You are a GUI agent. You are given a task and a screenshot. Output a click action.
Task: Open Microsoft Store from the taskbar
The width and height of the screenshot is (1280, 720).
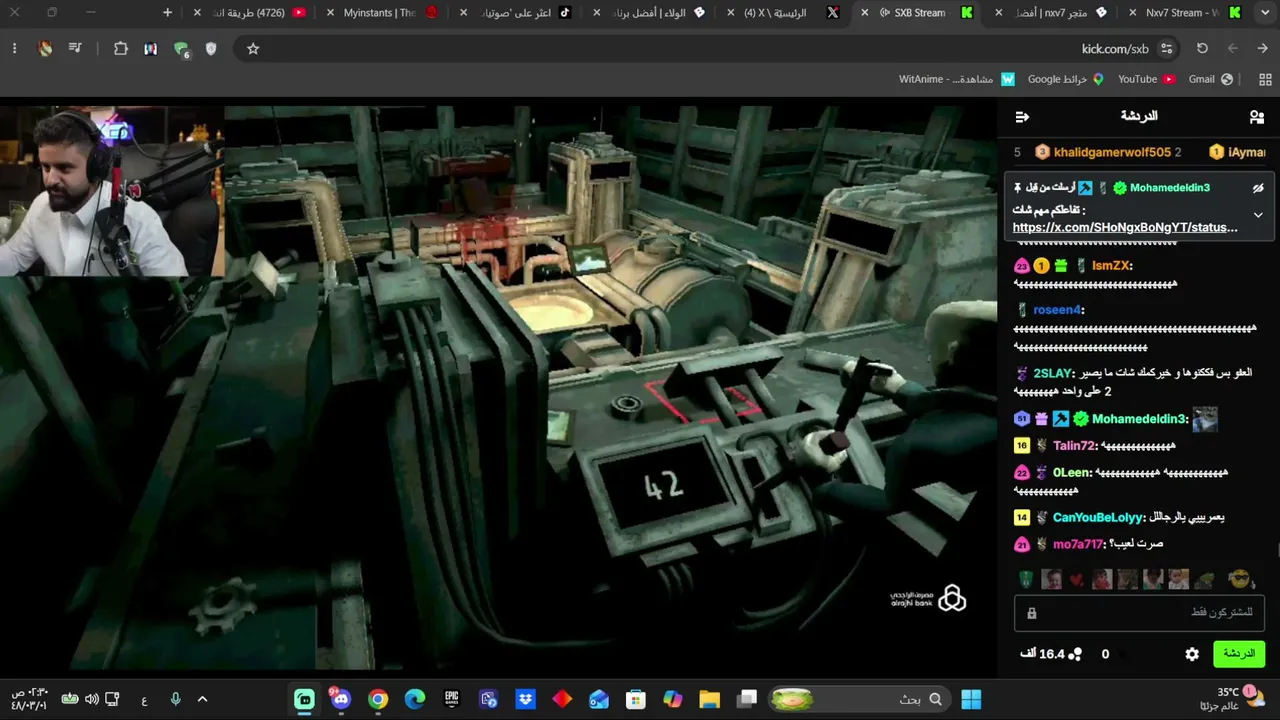click(x=635, y=700)
